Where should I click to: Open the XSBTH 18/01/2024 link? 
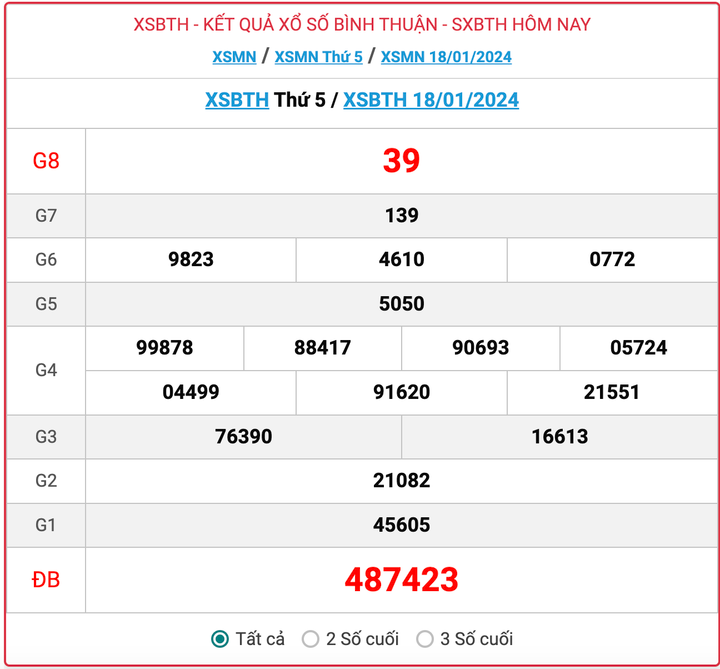tap(431, 100)
